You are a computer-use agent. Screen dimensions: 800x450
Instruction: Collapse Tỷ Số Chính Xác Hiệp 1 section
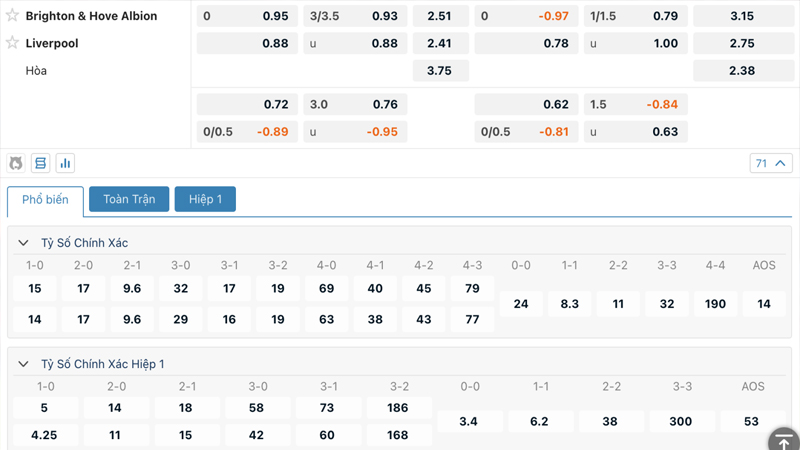[24, 364]
